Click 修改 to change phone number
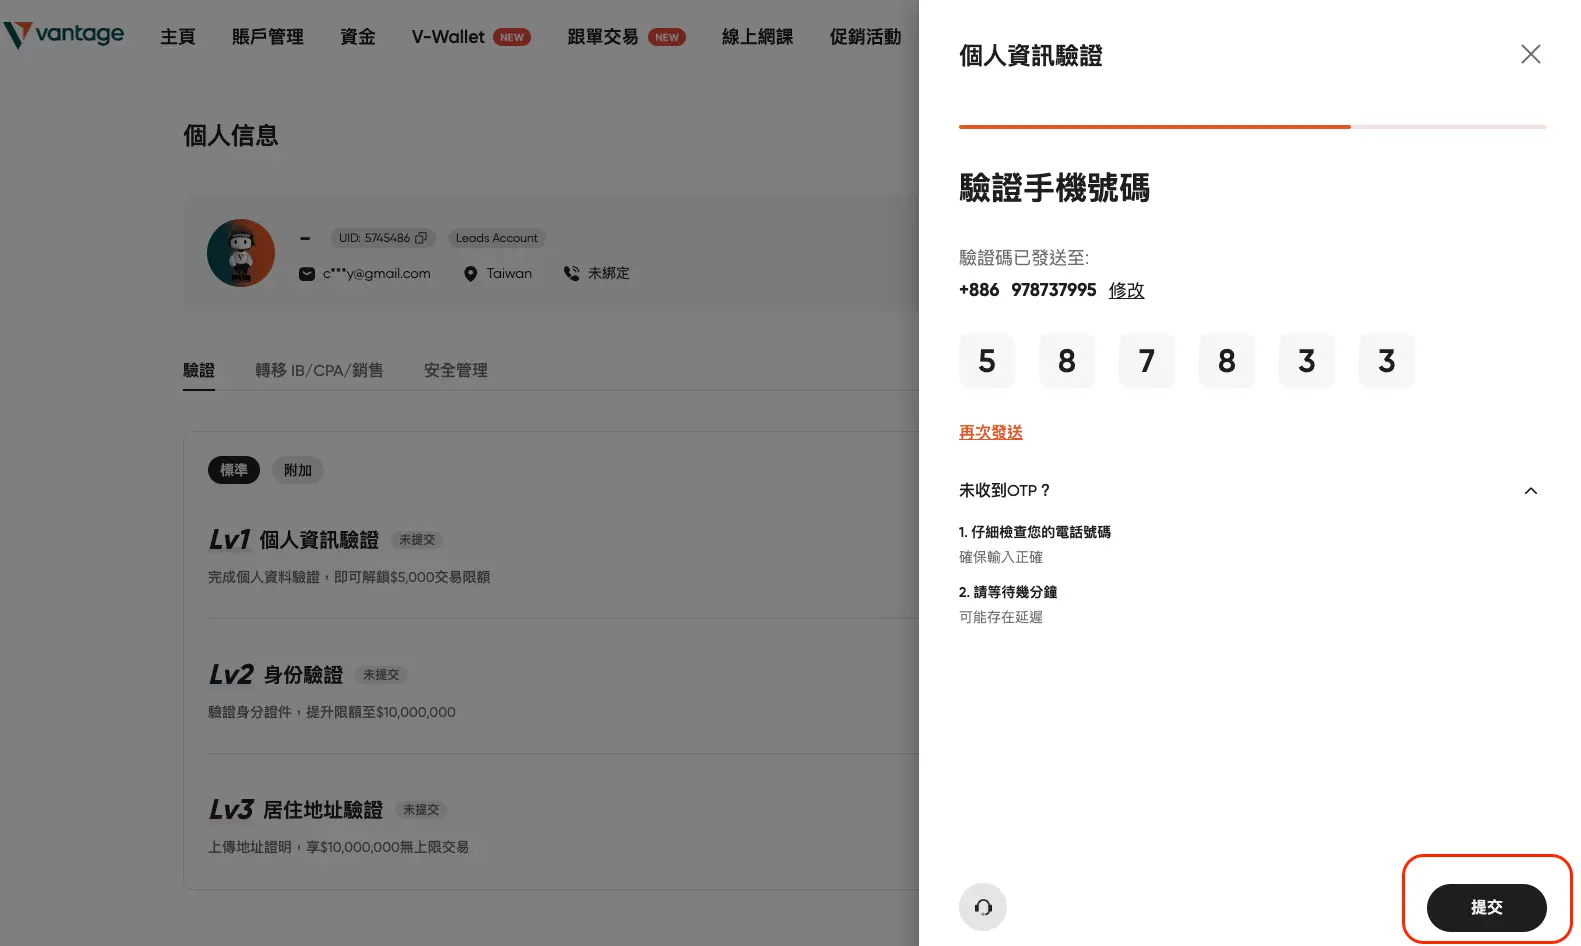This screenshot has width=1581, height=946. (1126, 290)
